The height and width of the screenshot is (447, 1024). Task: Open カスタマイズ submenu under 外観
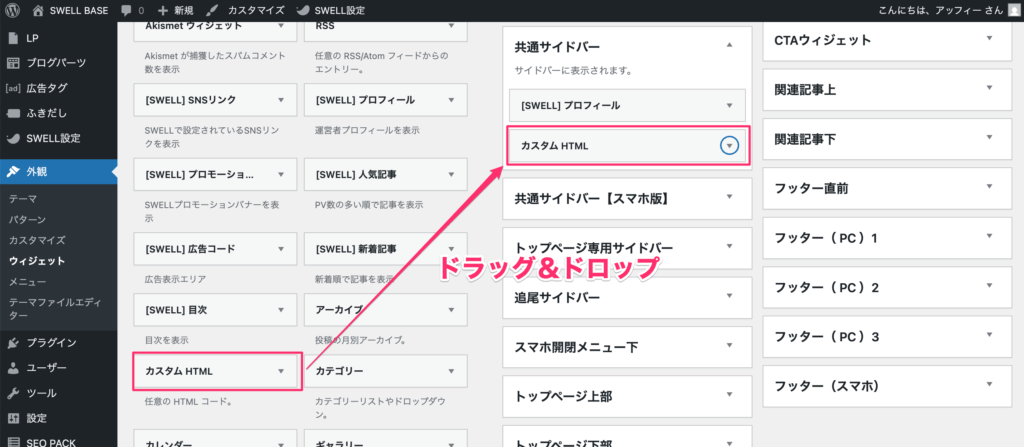pos(37,240)
